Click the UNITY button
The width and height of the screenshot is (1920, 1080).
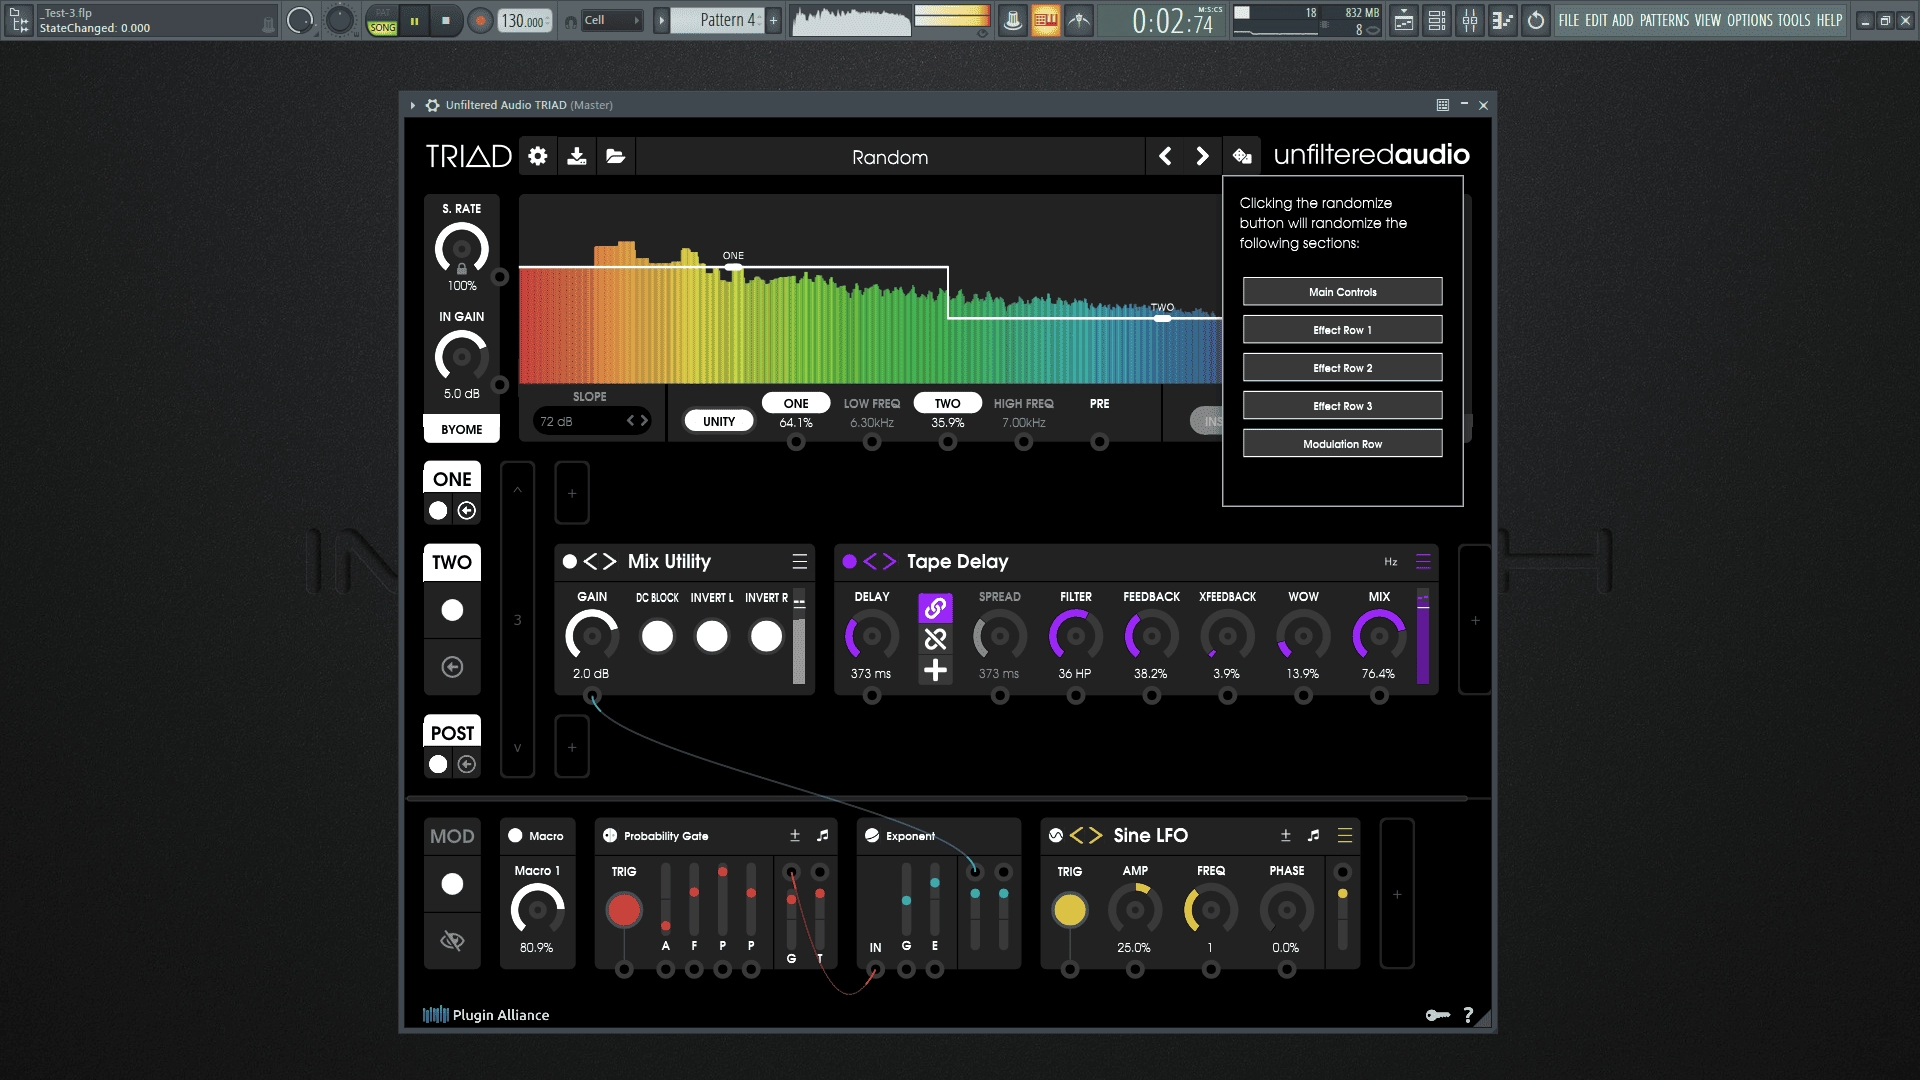click(x=719, y=421)
